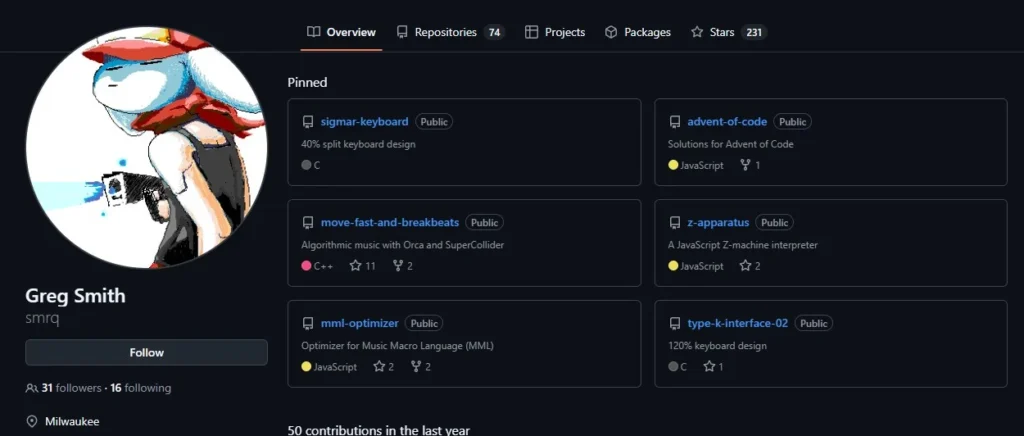Click the book icon beside Overview

click(x=313, y=32)
